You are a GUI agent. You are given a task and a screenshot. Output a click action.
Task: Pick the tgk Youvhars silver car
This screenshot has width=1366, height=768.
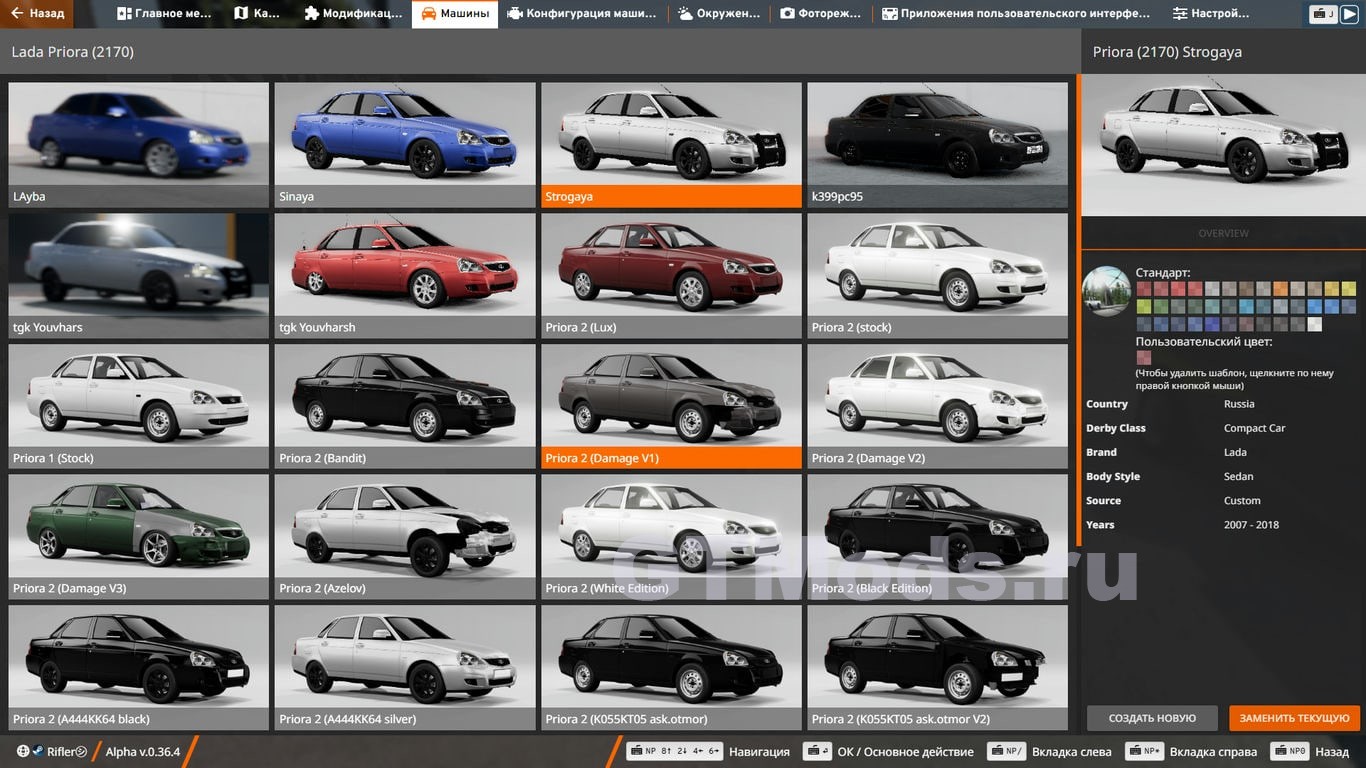(x=139, y=275)
